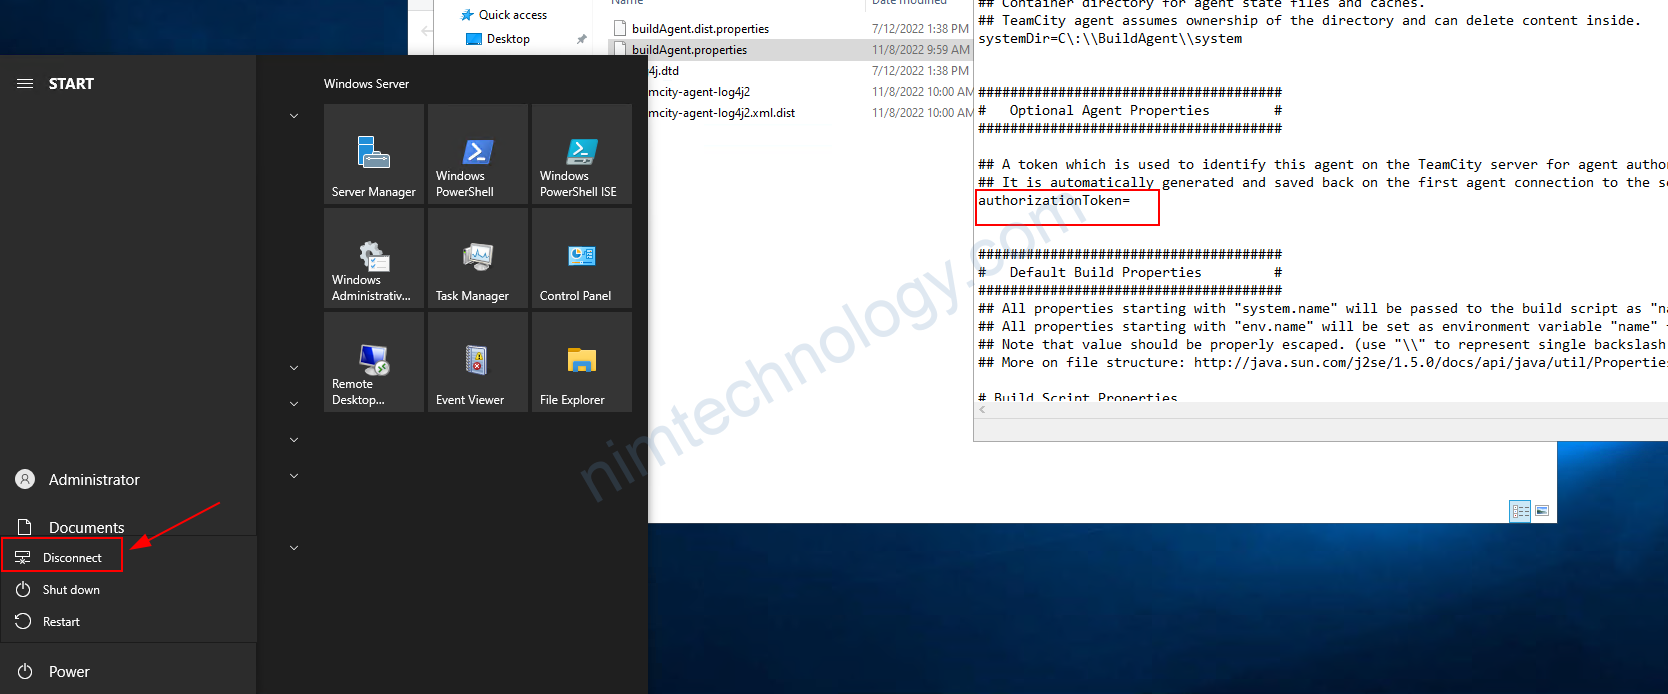
Task: Select the buildAgent.dist.properties file
Action: (700, 29)
